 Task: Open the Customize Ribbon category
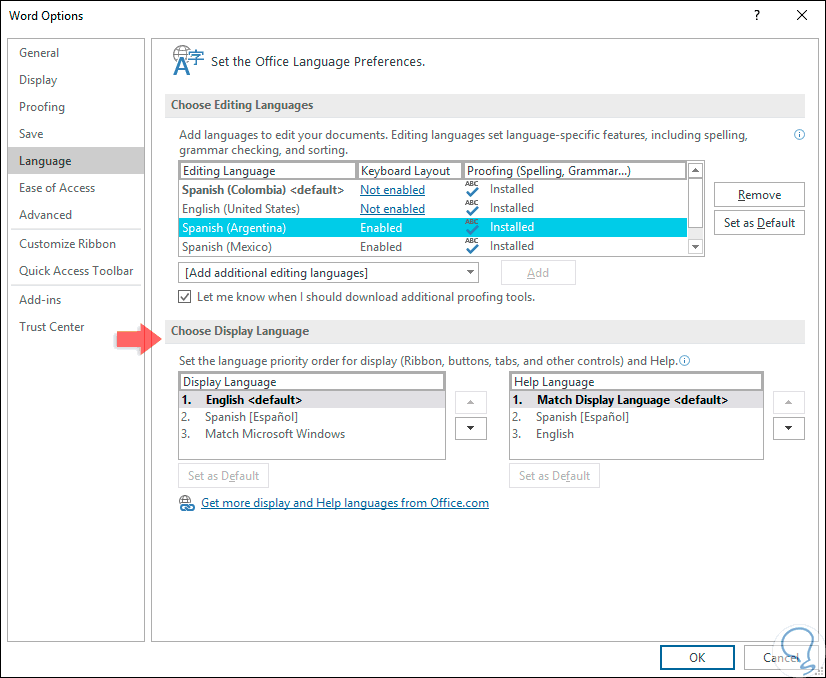tap(76, 244)
